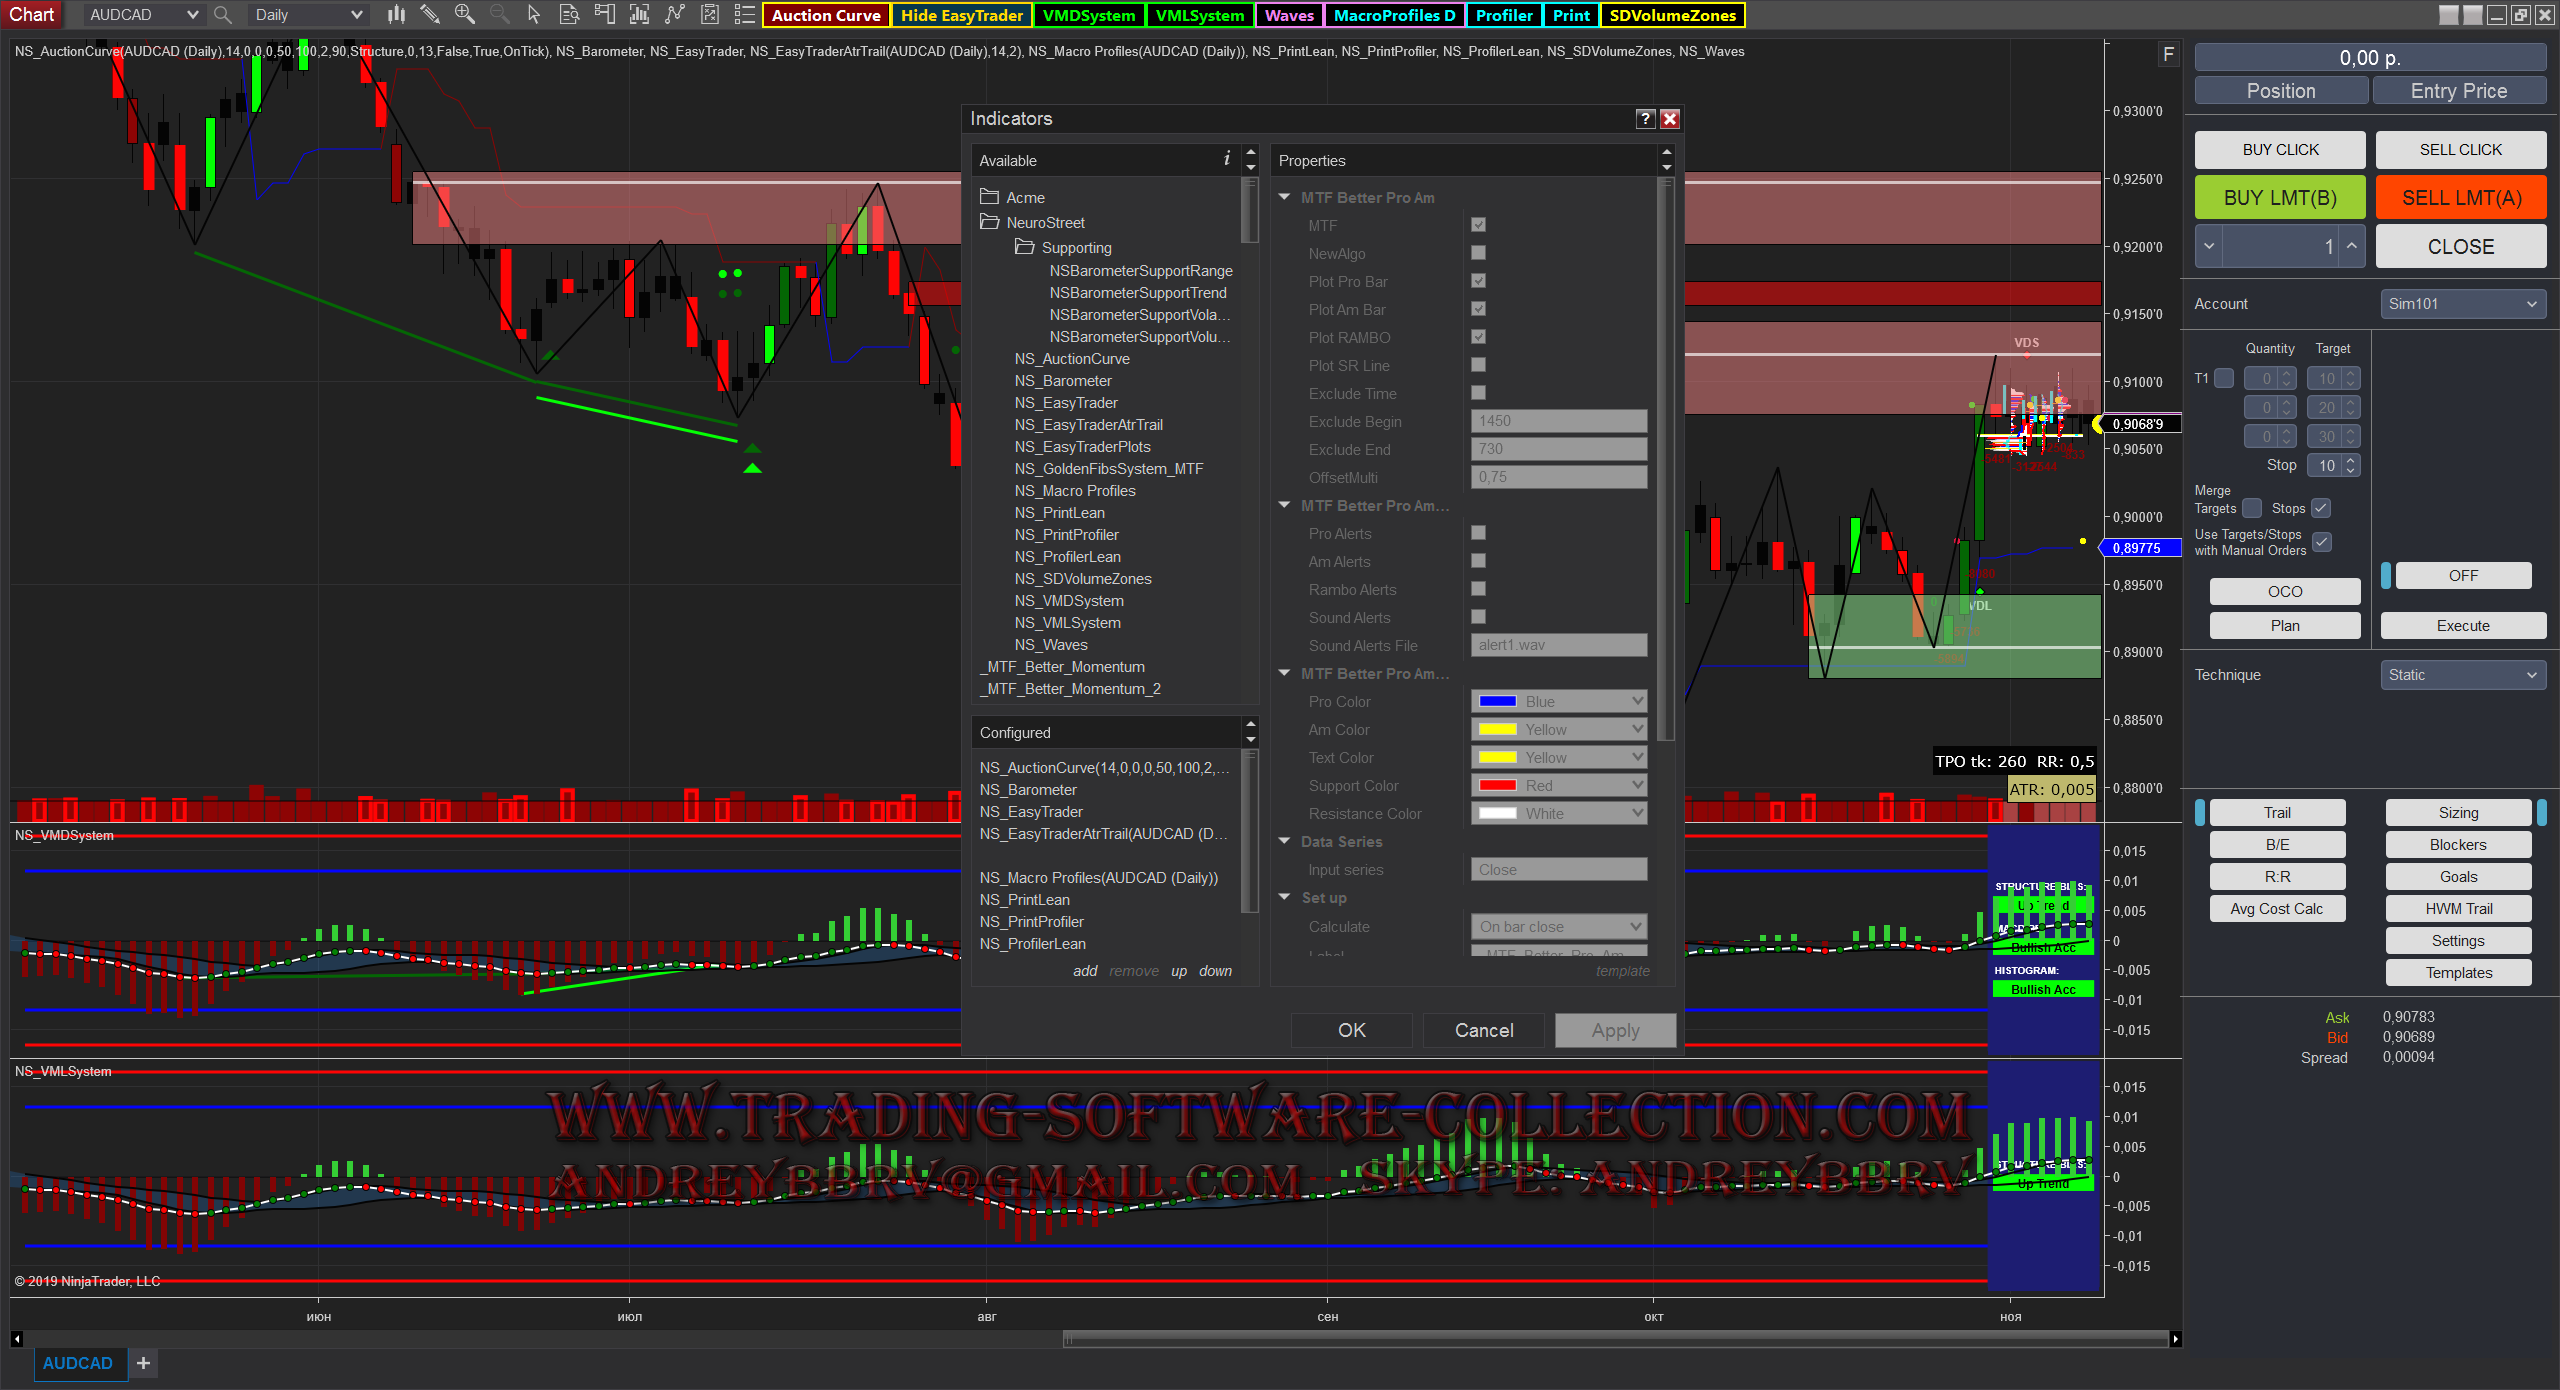
Task: Enable the Plot SR Line checkbox
Action: tap(1478, 365)
